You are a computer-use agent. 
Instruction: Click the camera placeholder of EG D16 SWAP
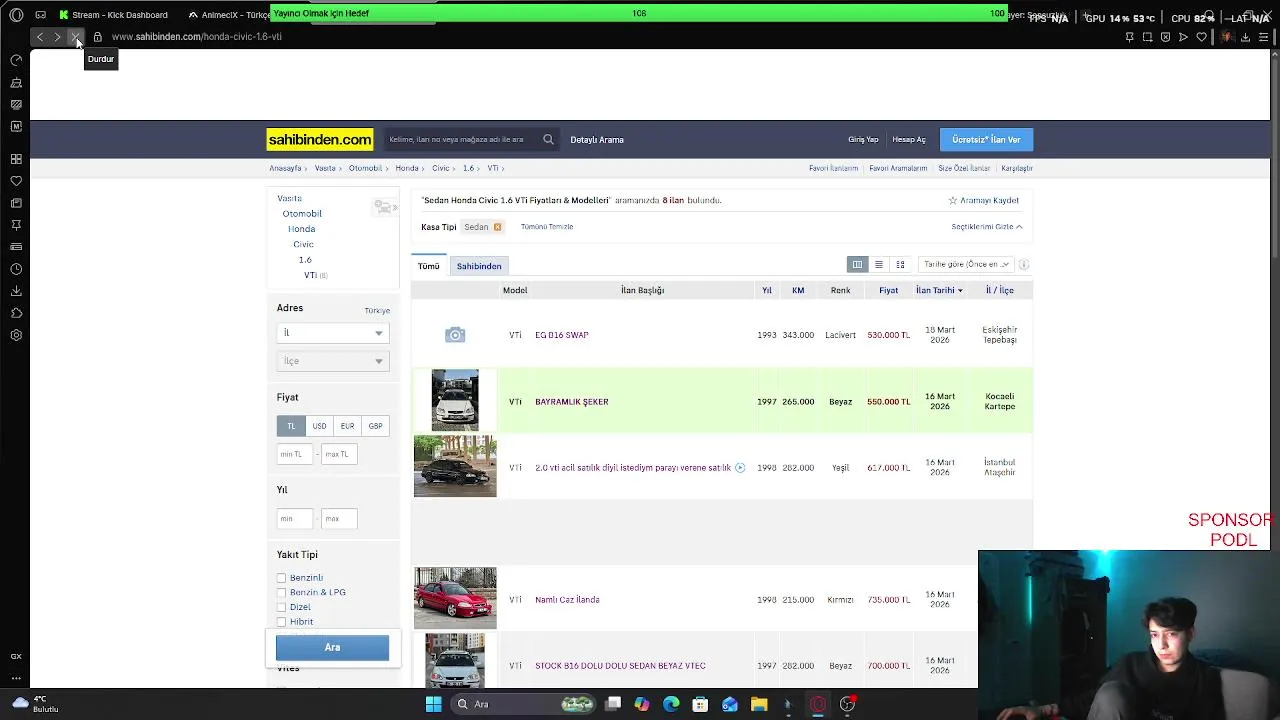455,335
